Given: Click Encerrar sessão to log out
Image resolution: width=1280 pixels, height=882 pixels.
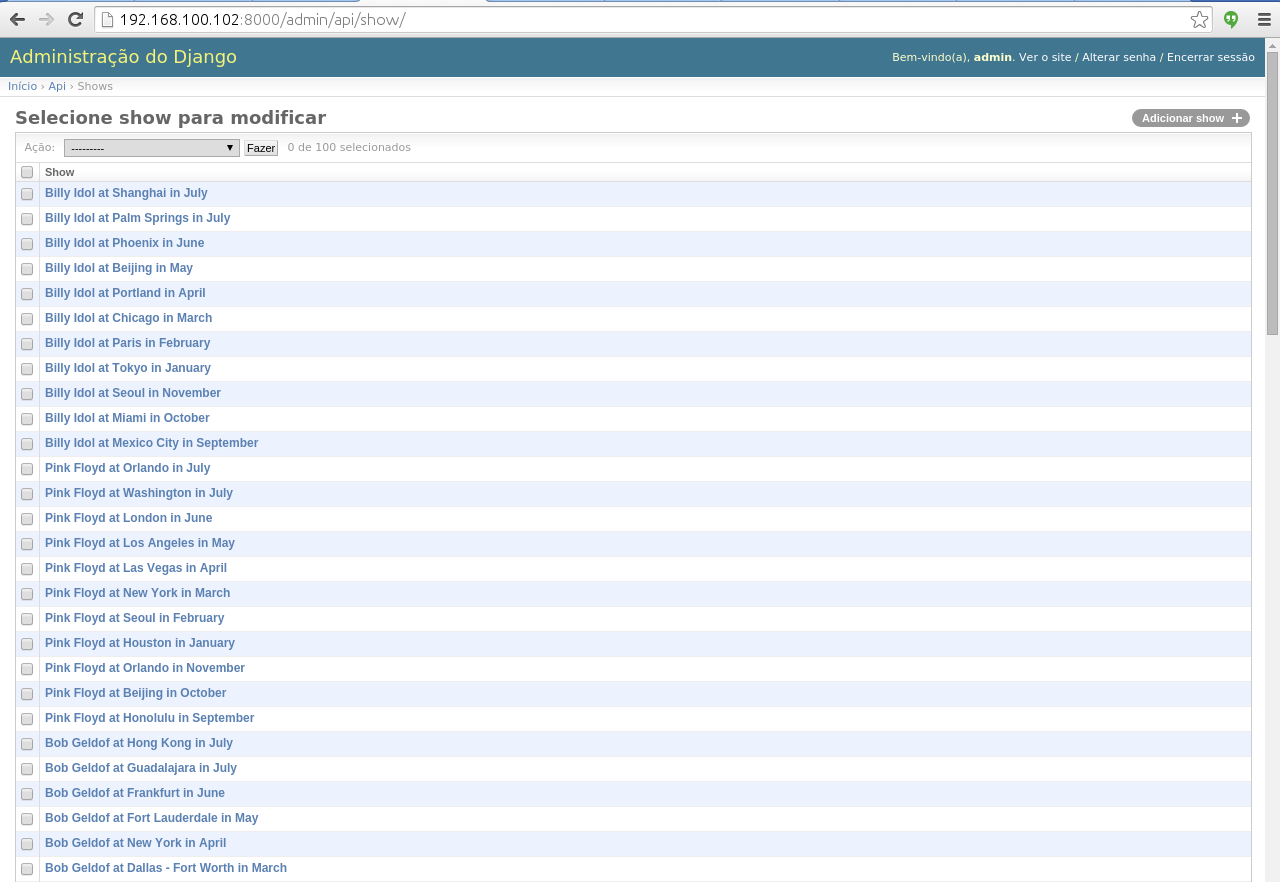Looking at the screenshot, I should pos(1210,57).
